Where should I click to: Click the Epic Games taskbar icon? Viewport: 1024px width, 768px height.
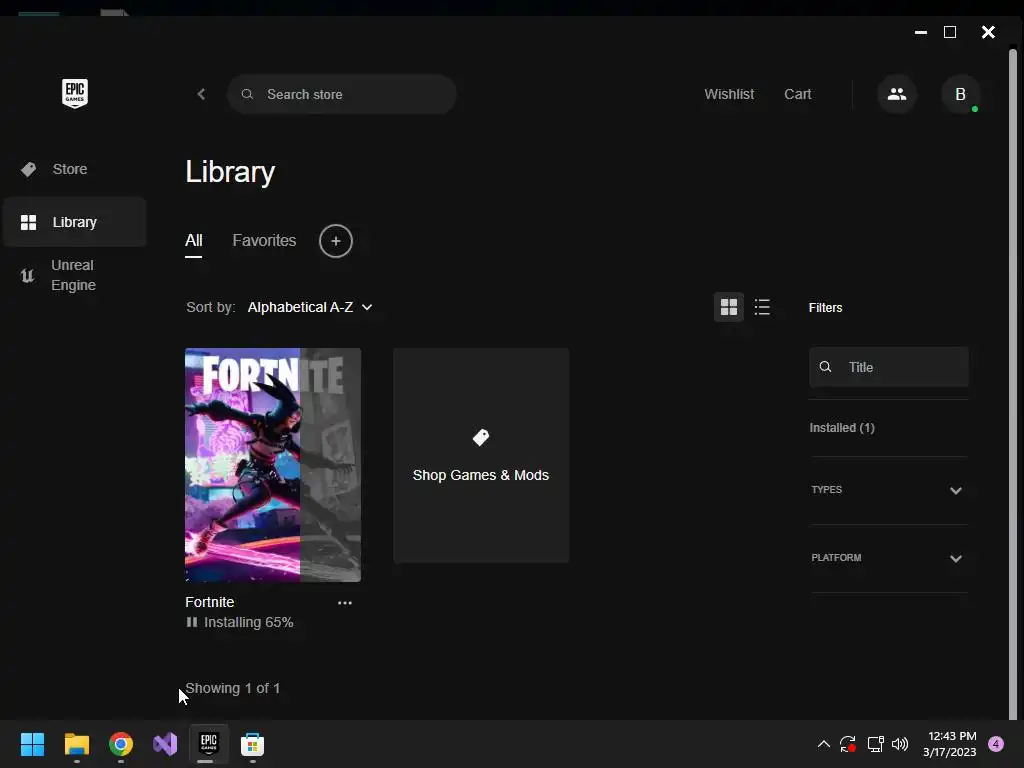pos(208,743)
